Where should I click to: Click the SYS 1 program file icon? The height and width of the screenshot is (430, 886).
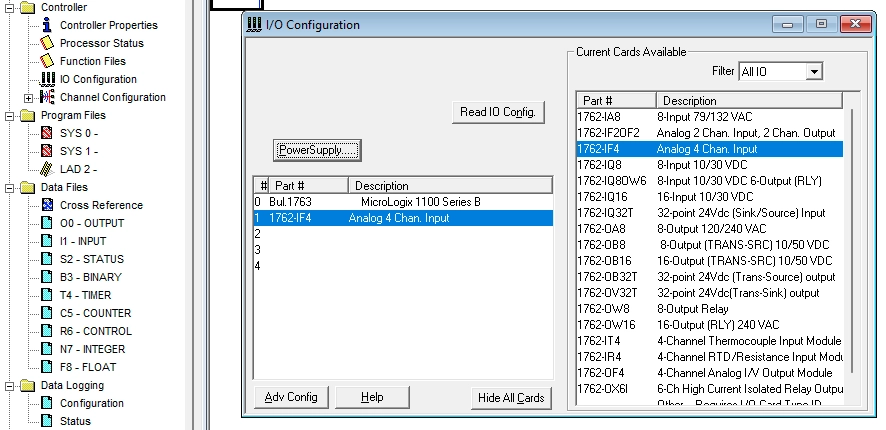[x=47, y=151]
